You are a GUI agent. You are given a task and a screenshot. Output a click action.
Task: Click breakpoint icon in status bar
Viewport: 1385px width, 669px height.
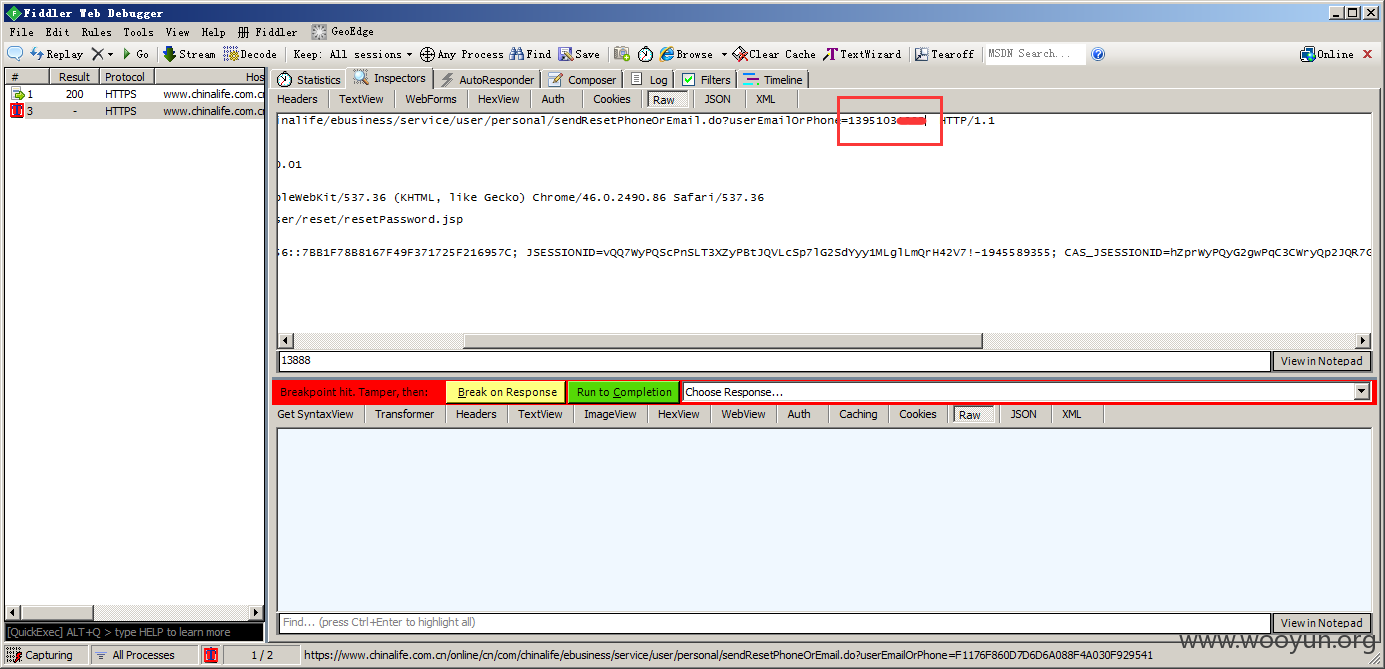point(211,655)
